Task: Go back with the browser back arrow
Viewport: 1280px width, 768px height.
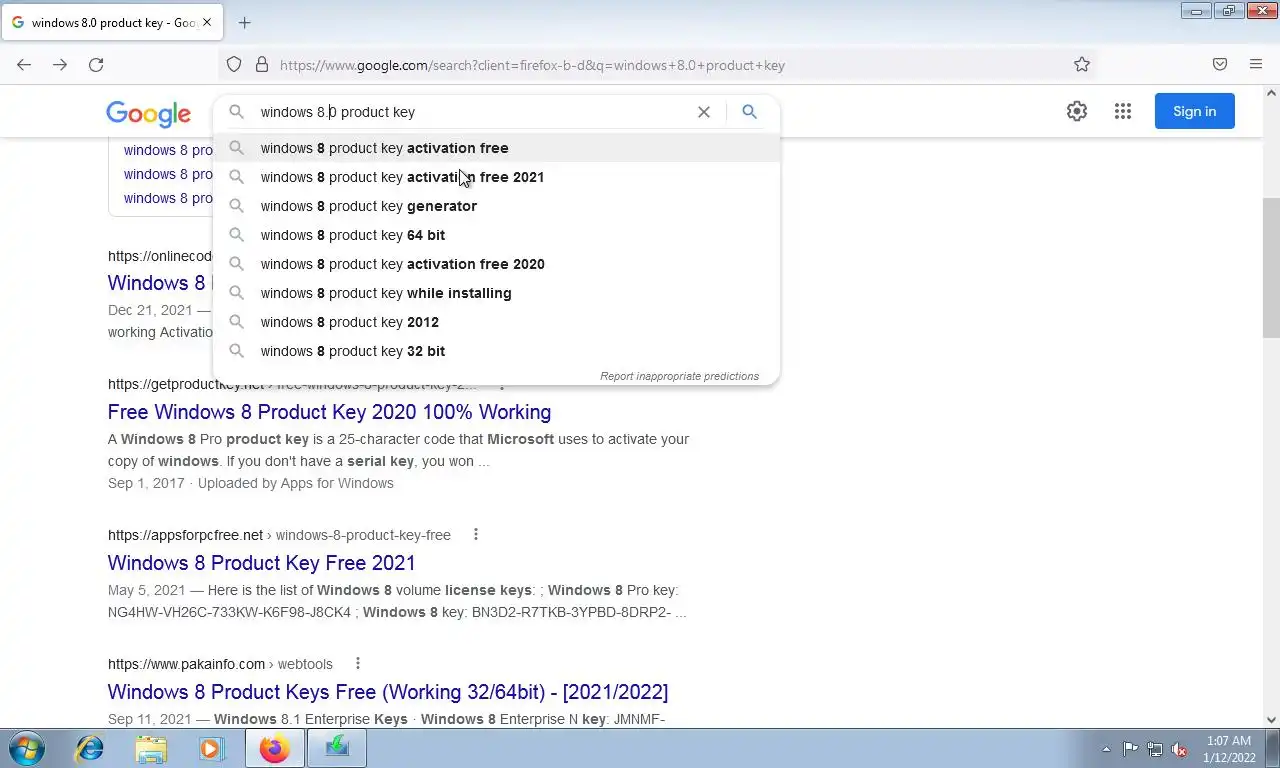Action: [24, 65]
